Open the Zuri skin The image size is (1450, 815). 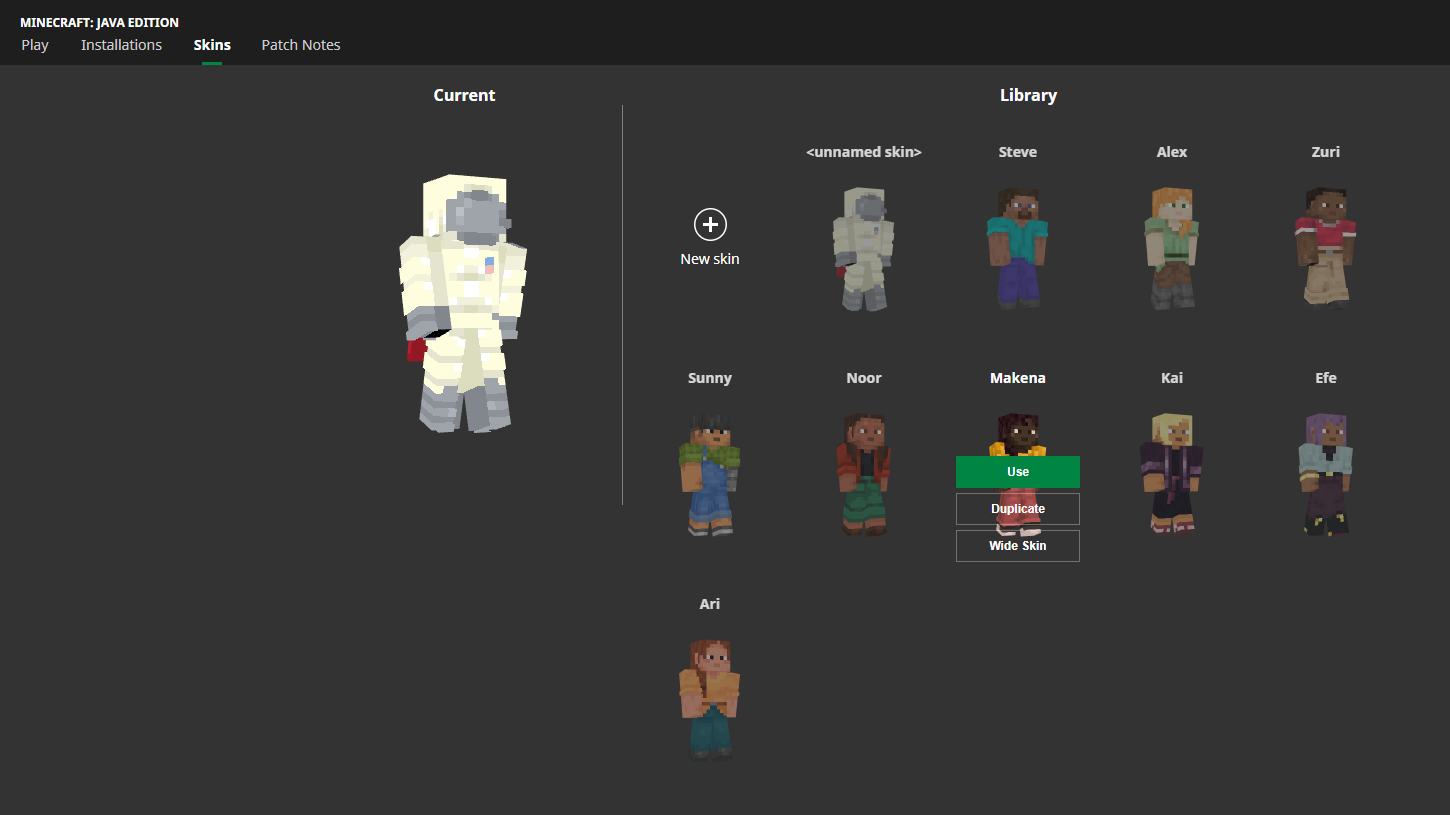coord(1325,247)
